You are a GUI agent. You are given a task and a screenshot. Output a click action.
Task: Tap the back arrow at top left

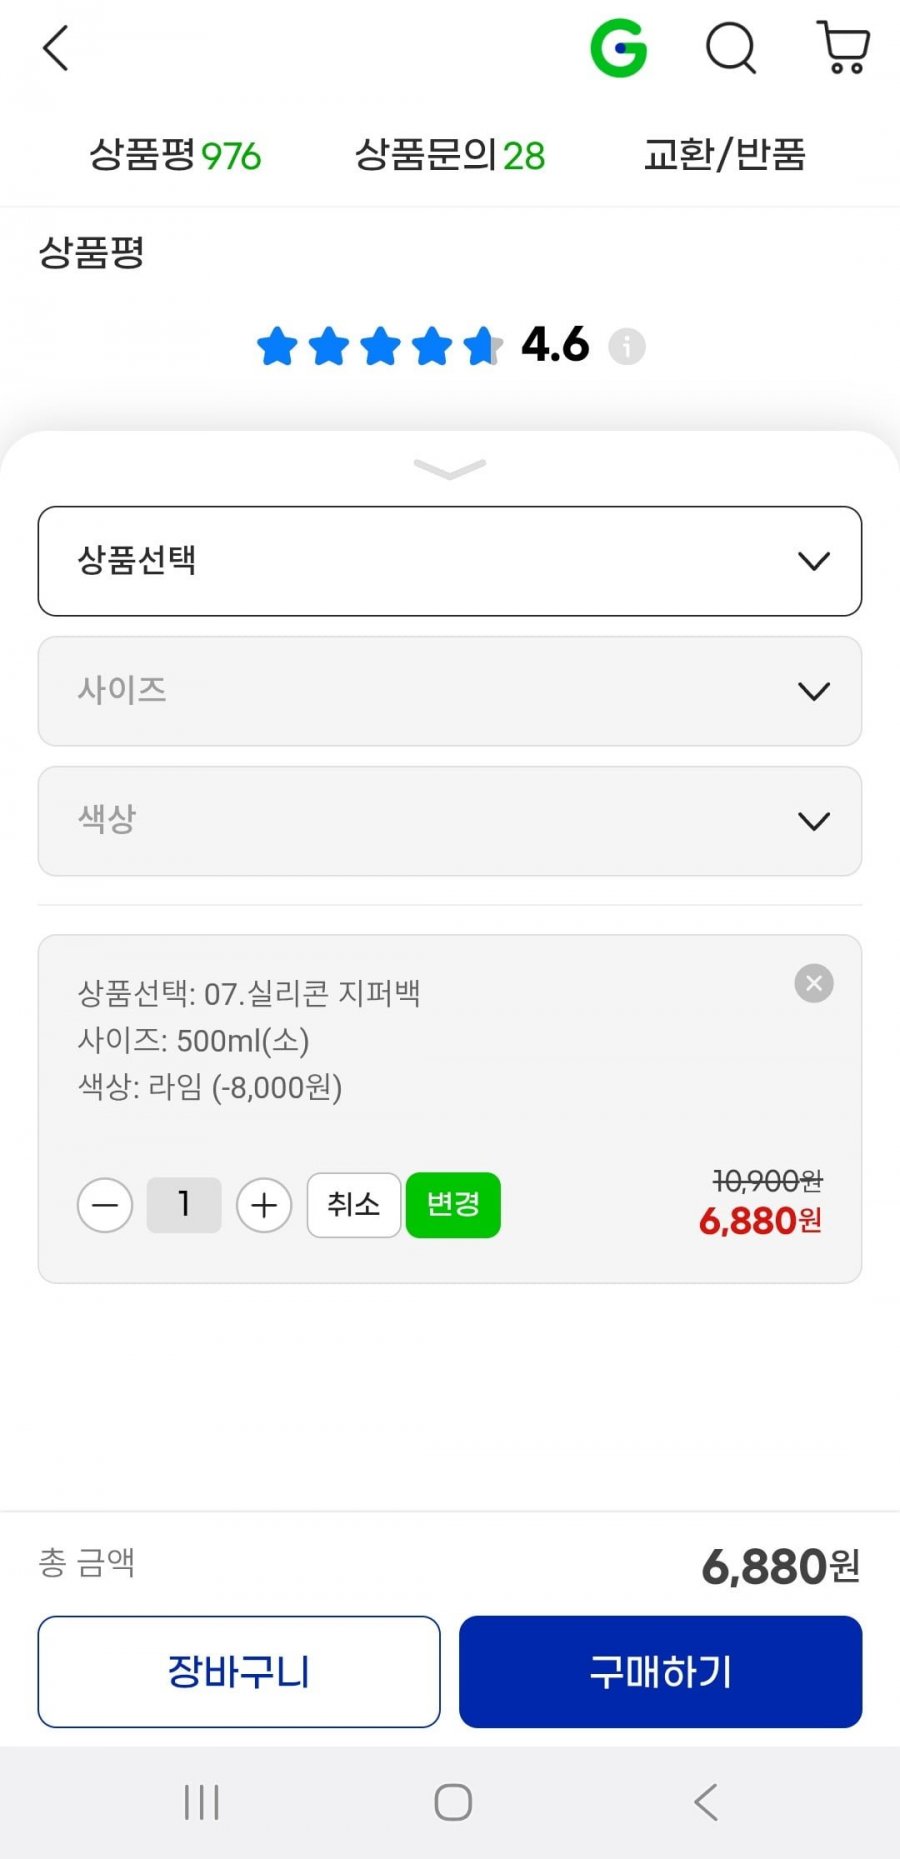click(x=56, y=49)
